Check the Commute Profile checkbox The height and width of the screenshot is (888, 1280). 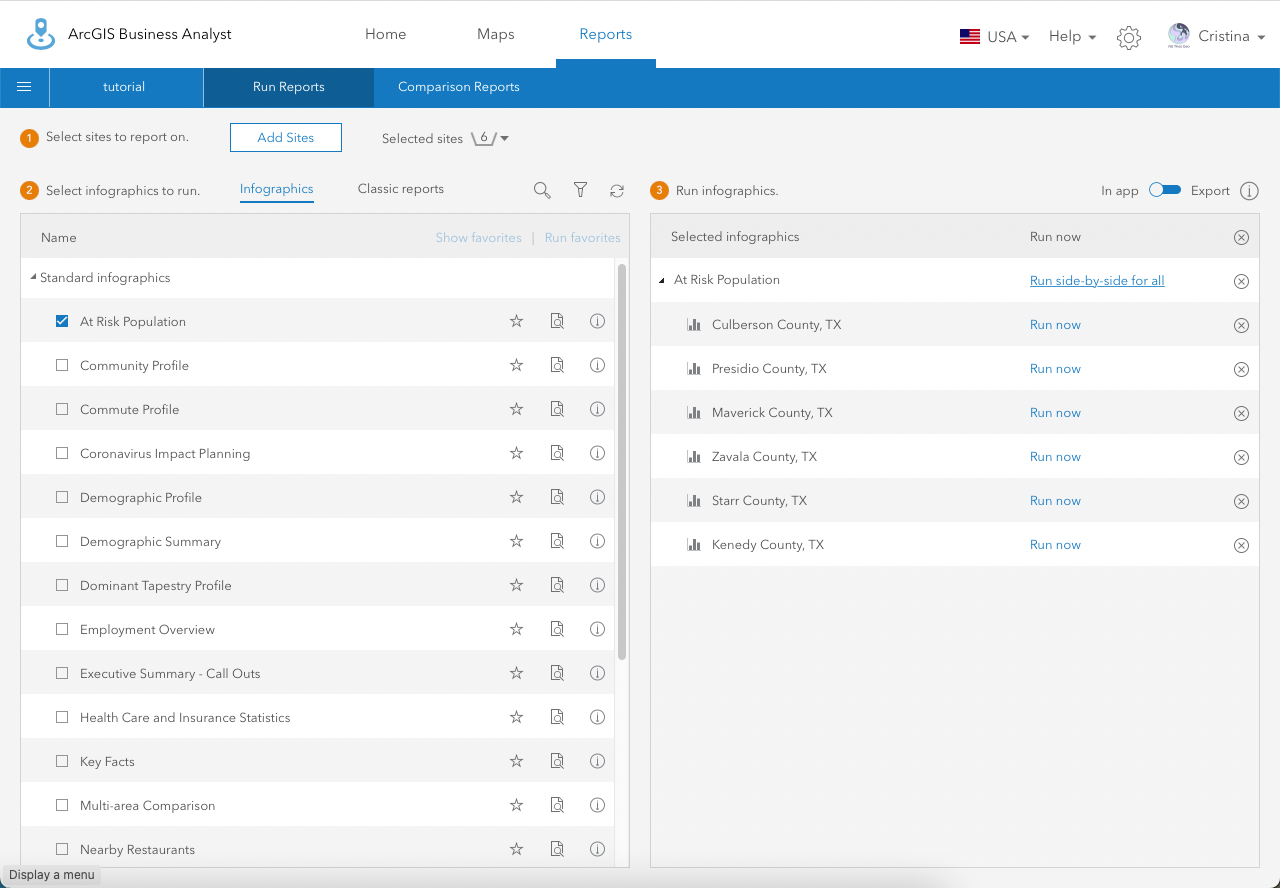coord(62,409)
